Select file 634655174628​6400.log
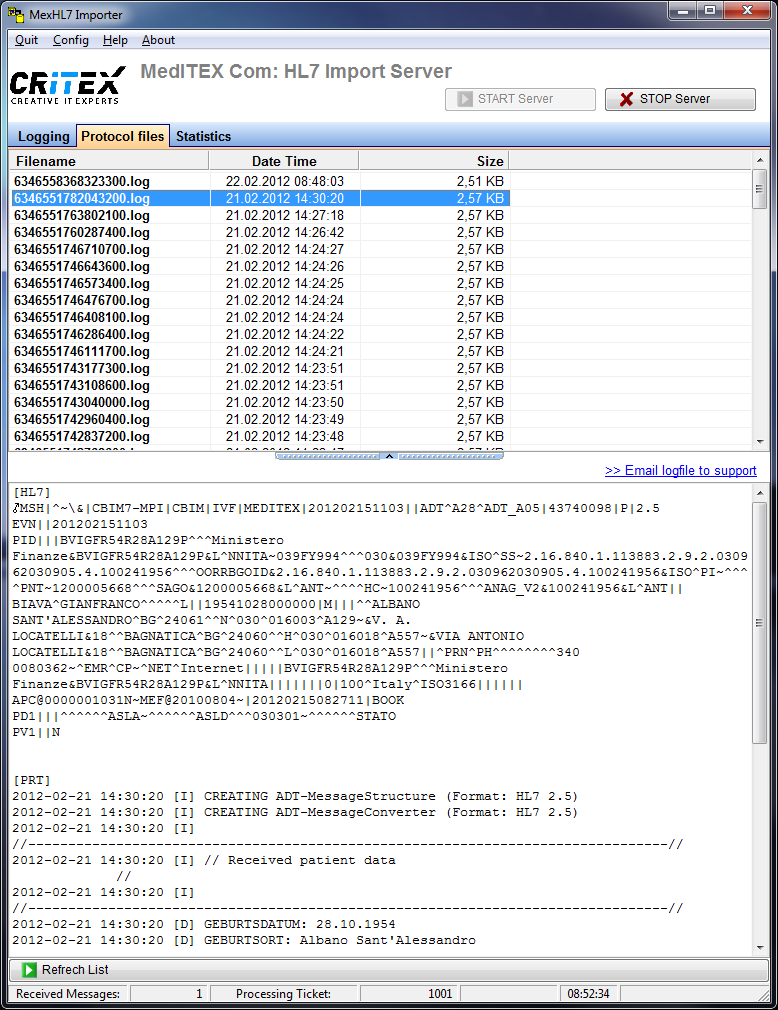778x1010 pixels. (x=82, y=334)
